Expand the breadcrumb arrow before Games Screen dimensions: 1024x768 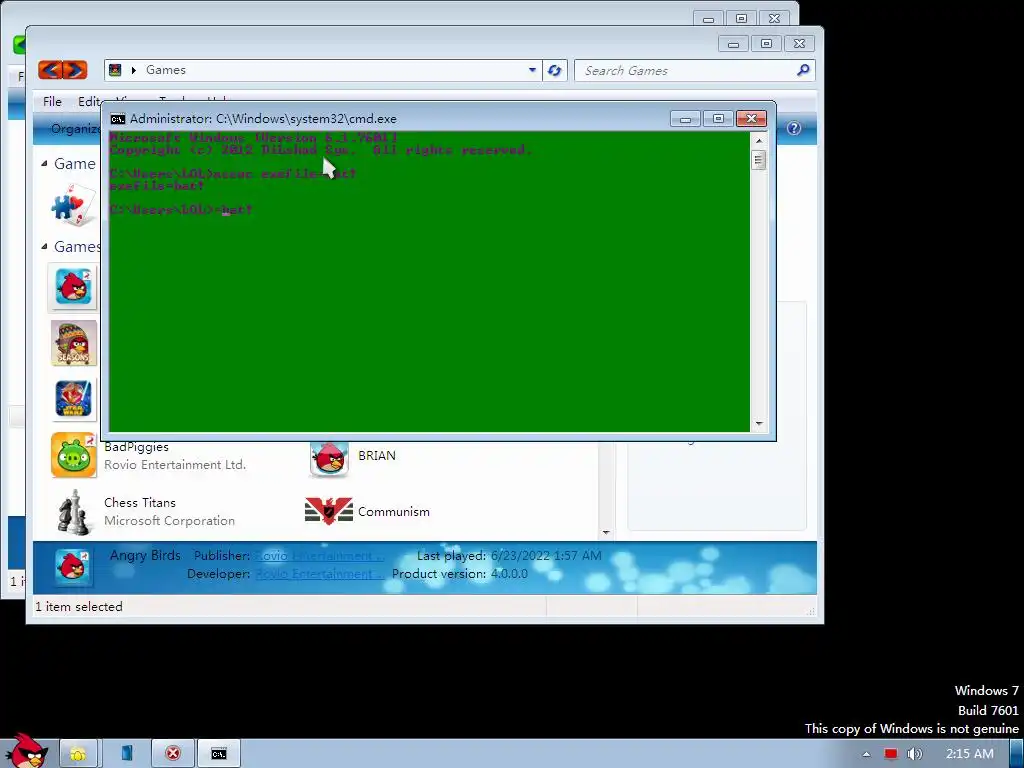point(133,70)
